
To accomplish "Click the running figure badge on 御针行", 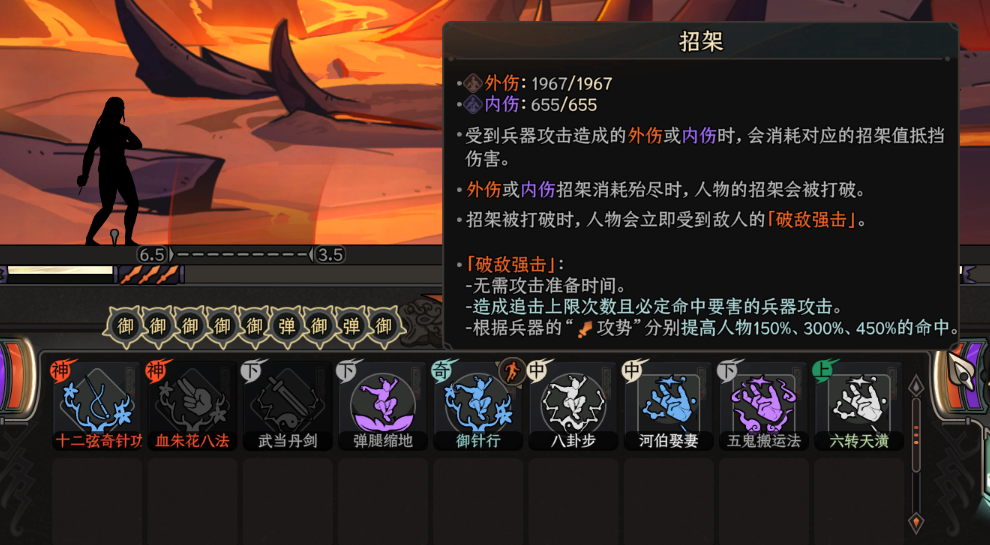I will pyautogui.click(x=512, y=371).
